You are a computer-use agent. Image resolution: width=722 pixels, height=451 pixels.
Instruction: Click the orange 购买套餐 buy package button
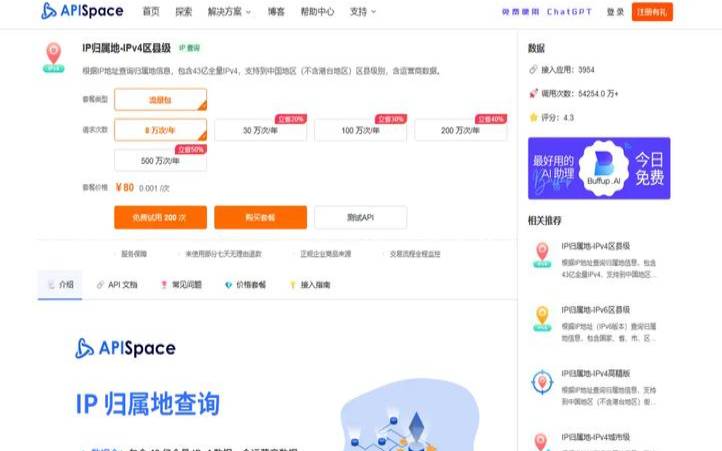(260, 217)
